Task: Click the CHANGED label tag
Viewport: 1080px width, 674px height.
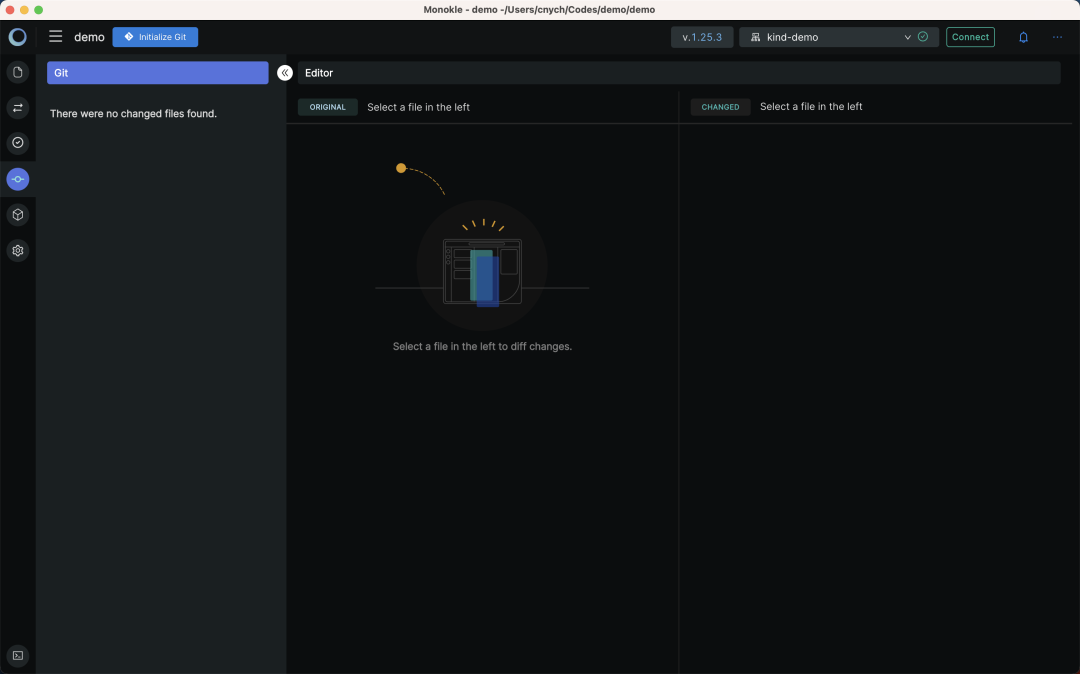Action: pyautogui.click(x=720, y=107)
